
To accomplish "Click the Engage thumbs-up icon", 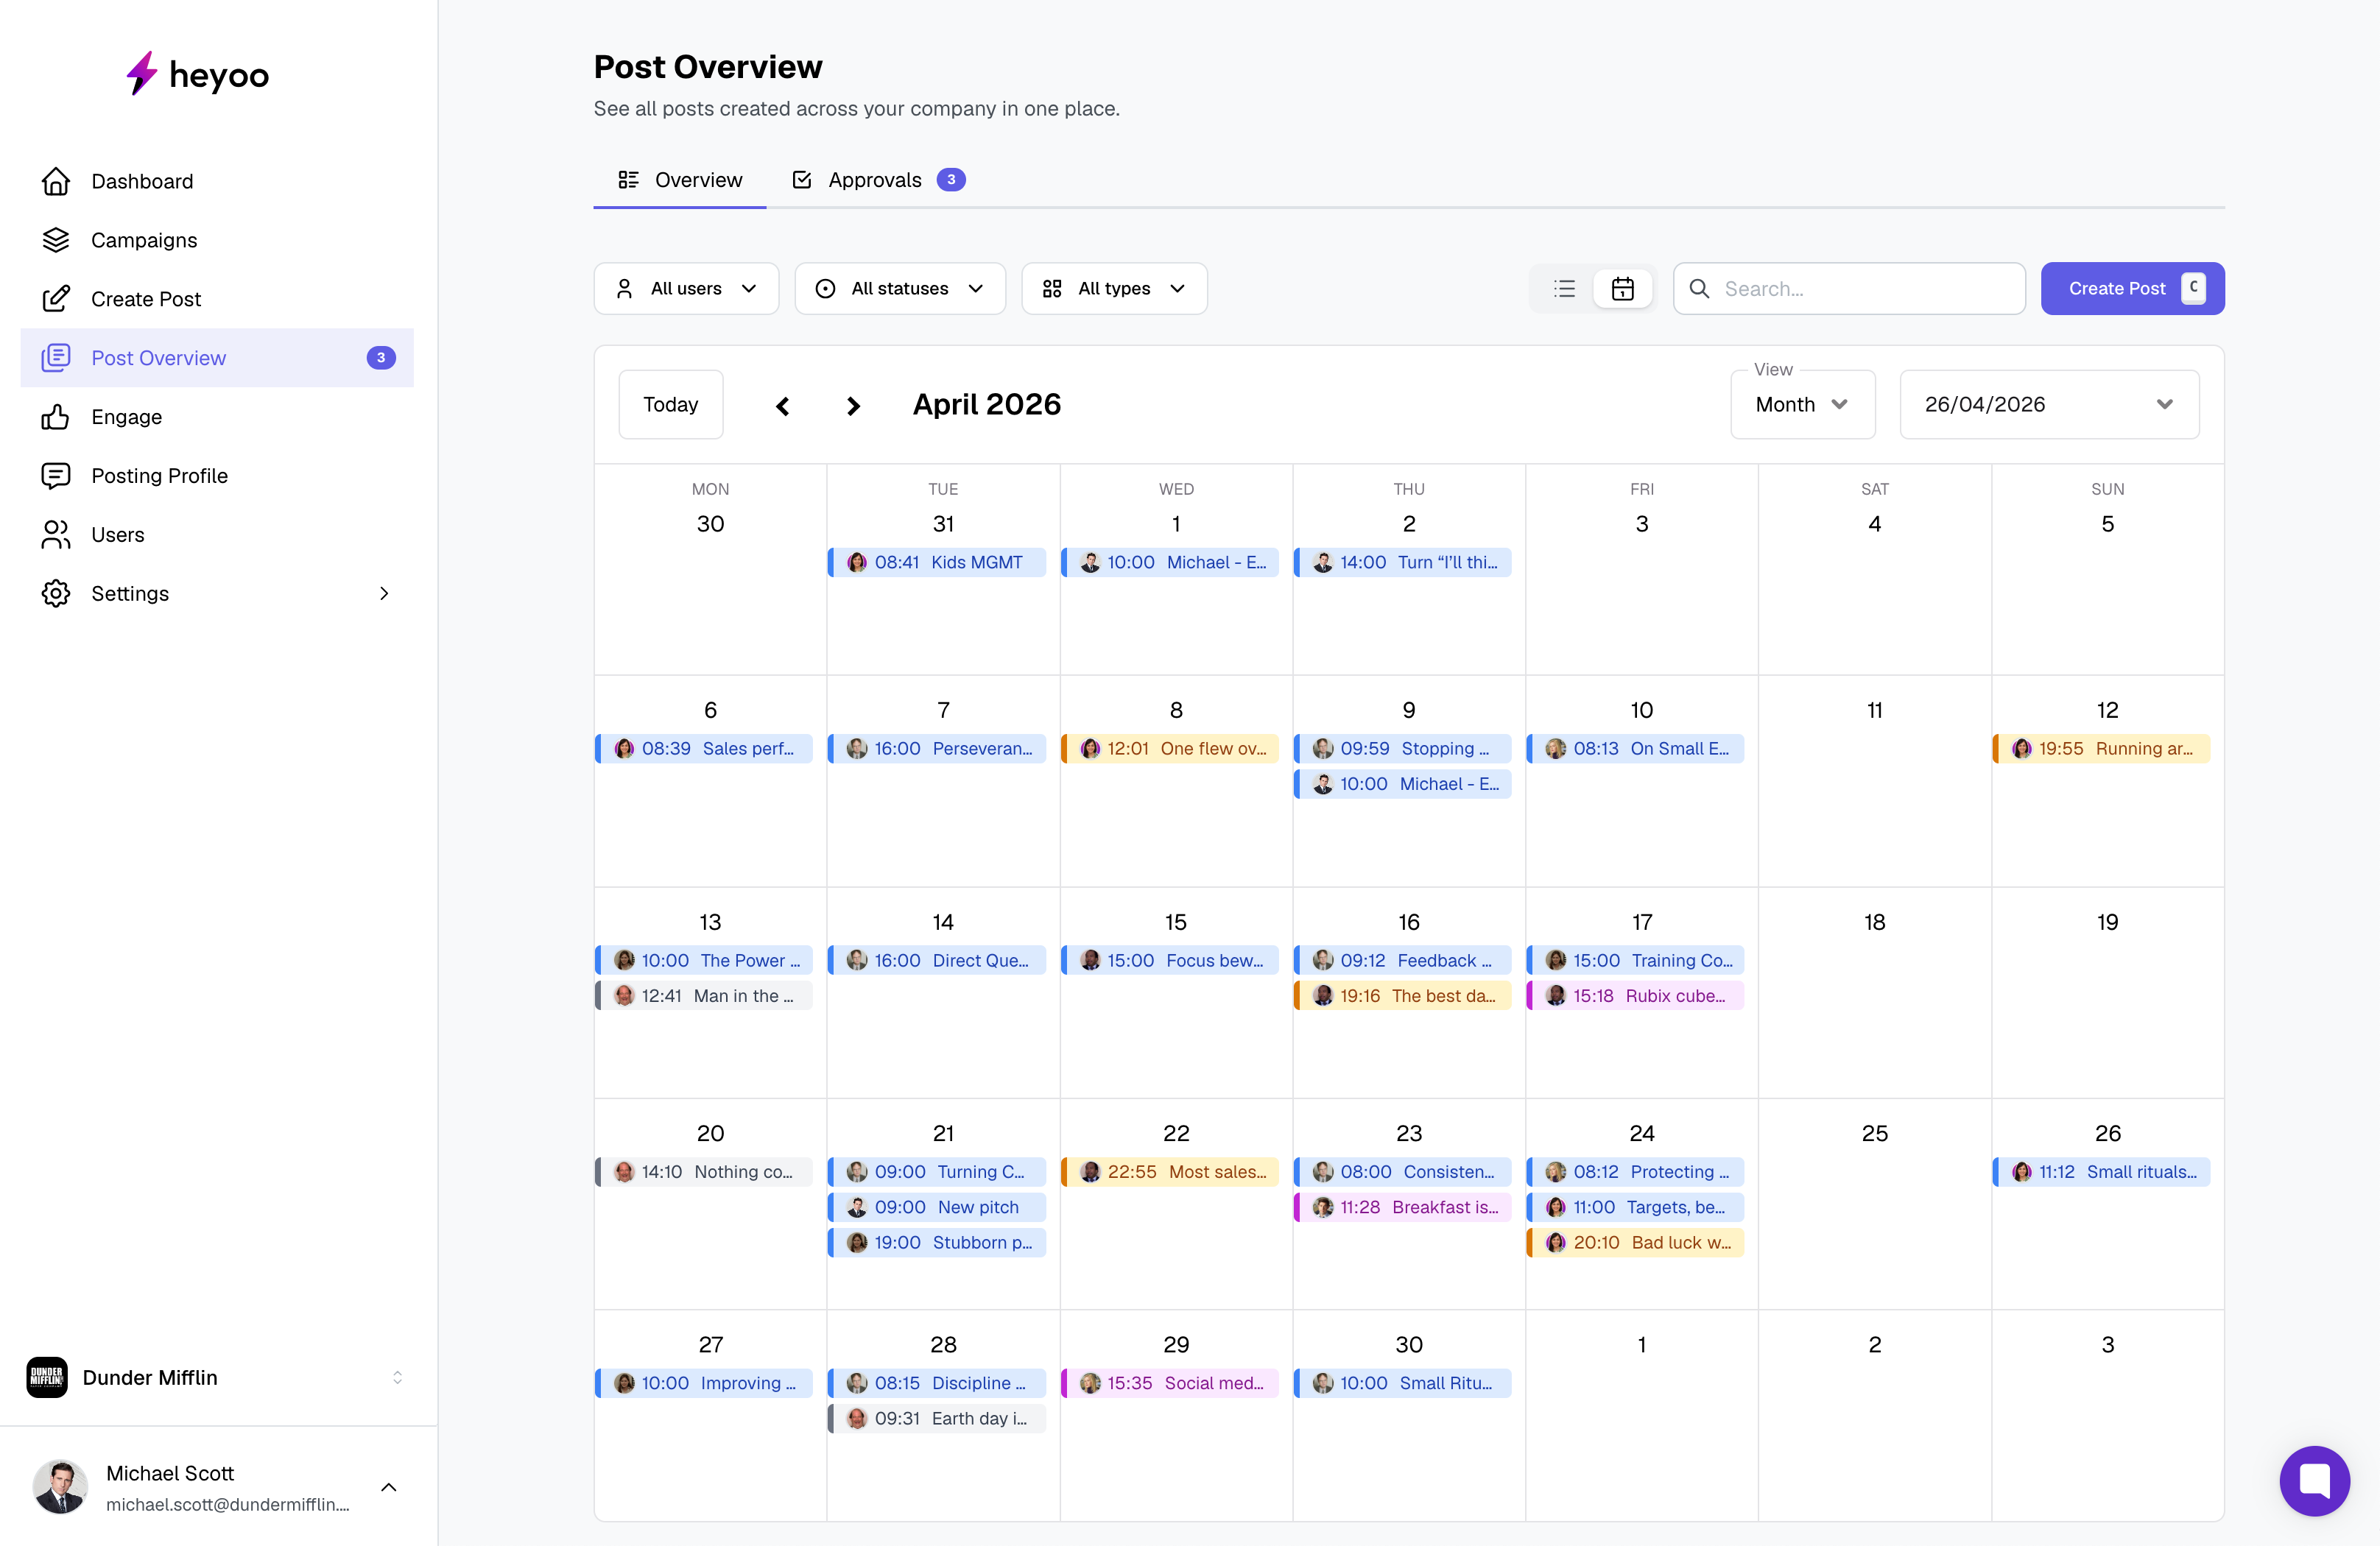I will click(x=56, y=417).
